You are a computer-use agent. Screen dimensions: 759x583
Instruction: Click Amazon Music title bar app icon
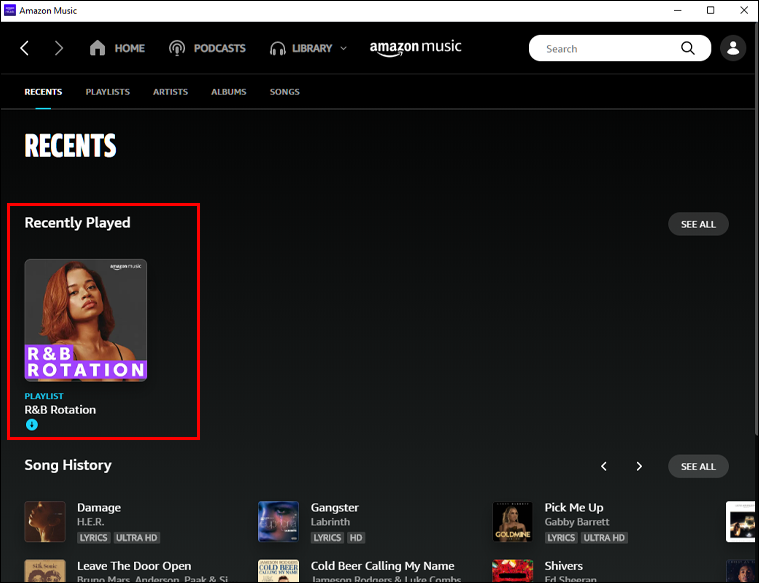10,10
